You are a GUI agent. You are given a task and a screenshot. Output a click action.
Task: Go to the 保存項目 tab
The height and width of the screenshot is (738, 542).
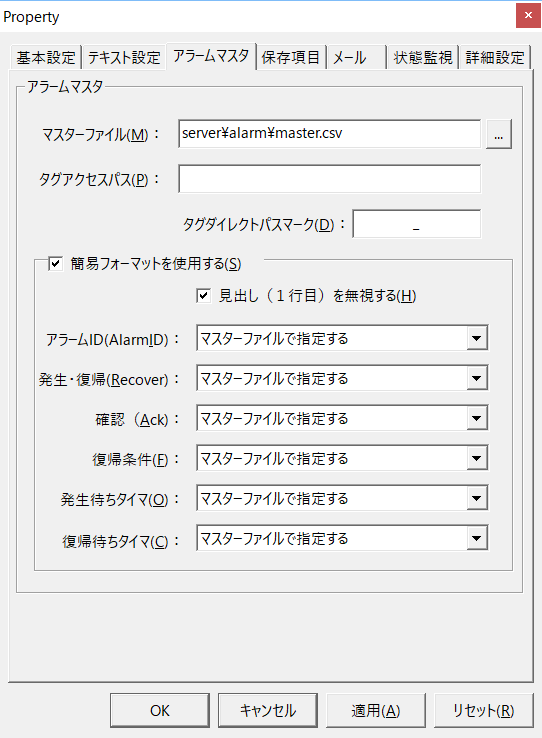tap(291, 57)
